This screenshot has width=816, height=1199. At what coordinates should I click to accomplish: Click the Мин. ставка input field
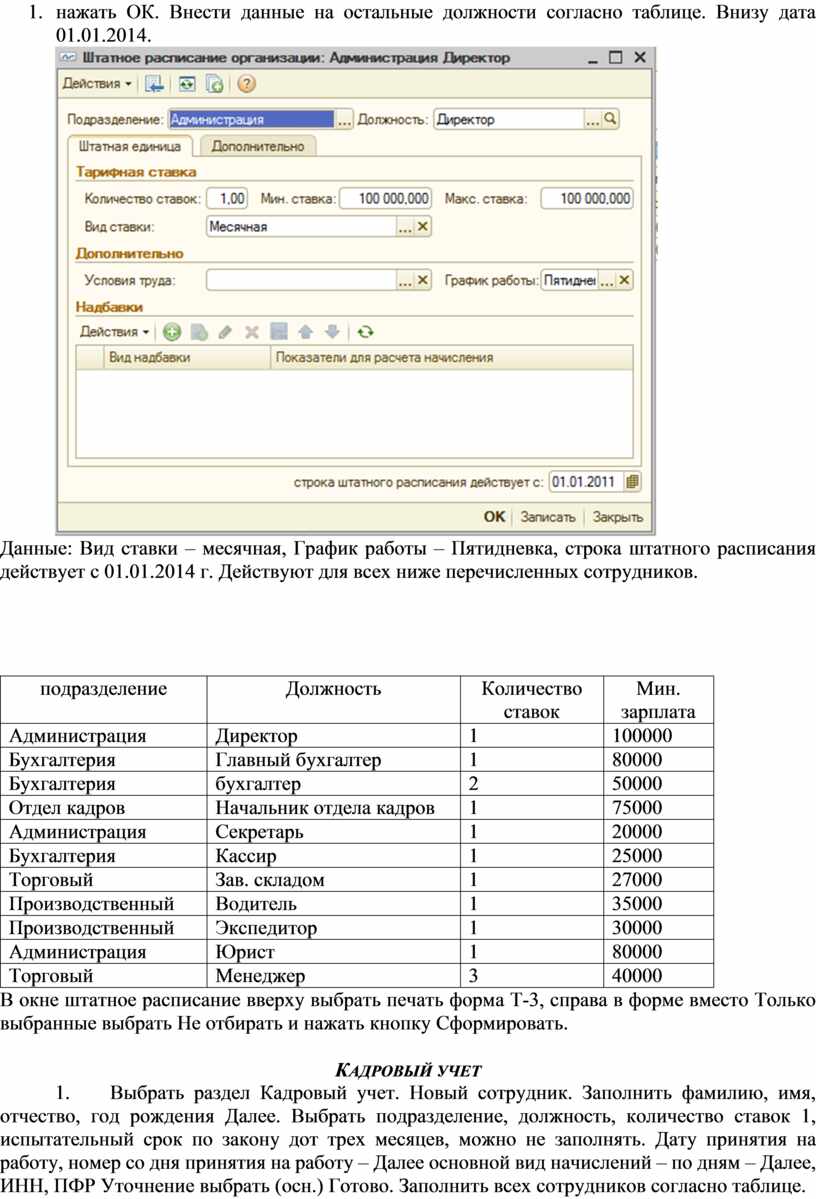tap(385, 199)
